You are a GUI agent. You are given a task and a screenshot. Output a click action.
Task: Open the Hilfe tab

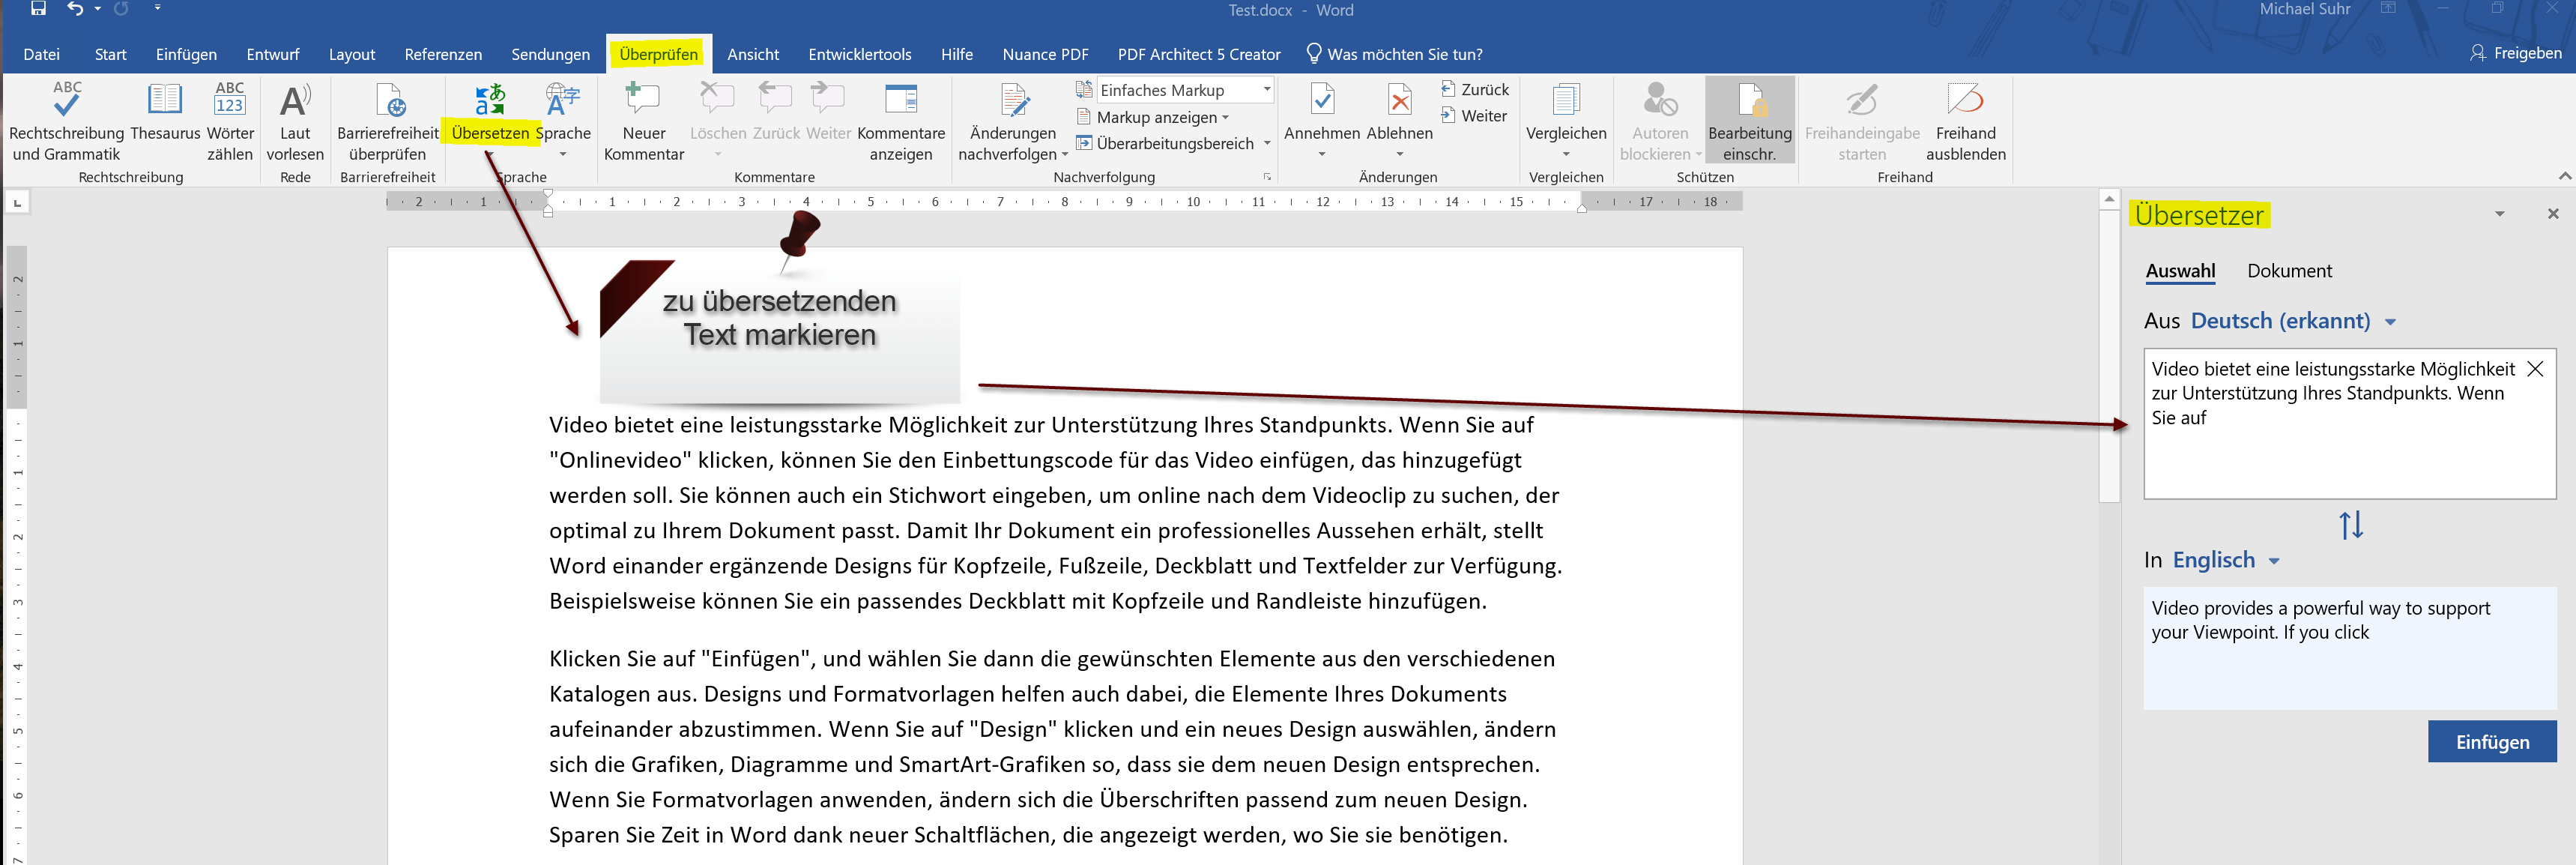(957, 54)
